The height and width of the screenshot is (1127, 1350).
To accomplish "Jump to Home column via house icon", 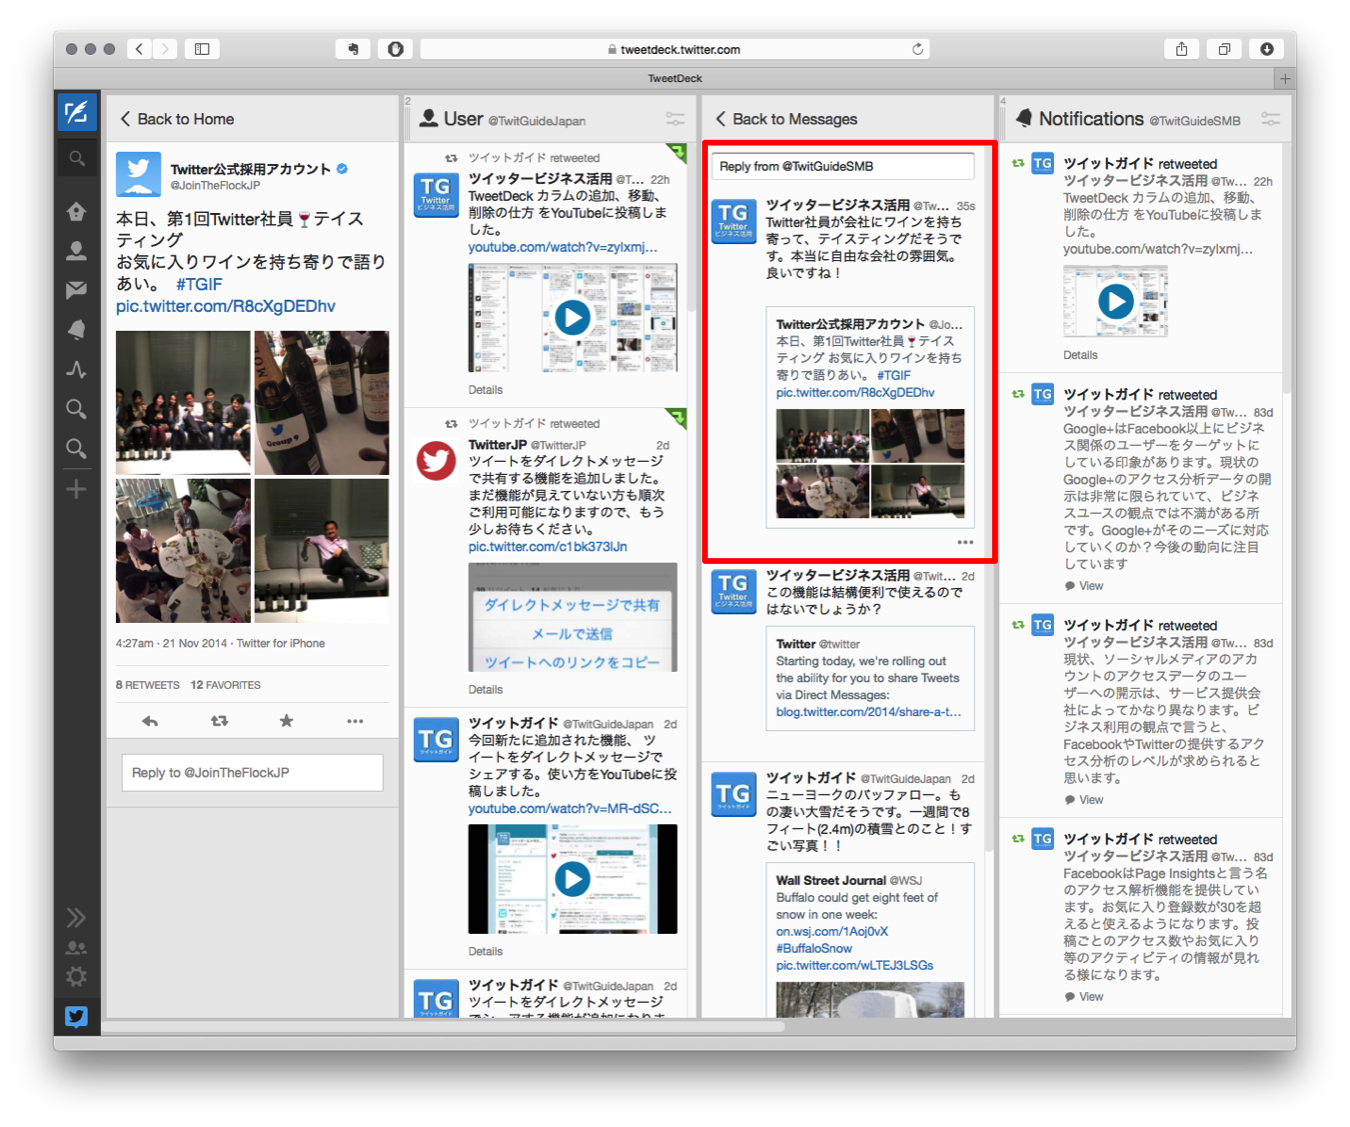I will coord(76,211).
